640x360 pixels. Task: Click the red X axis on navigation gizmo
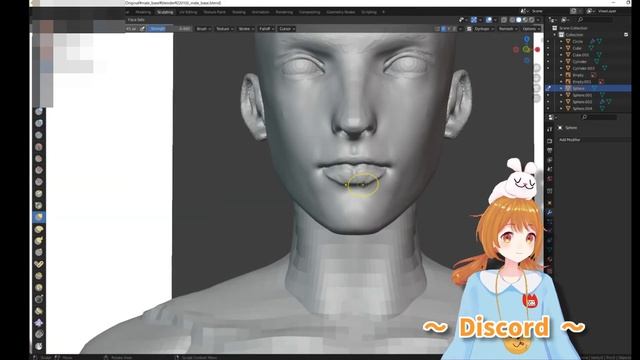pyautogui.click(x=538, y=49)
